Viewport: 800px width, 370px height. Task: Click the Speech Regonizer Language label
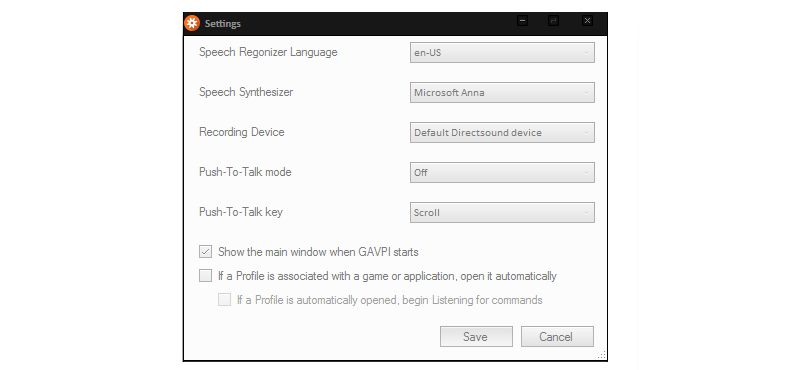268,52
